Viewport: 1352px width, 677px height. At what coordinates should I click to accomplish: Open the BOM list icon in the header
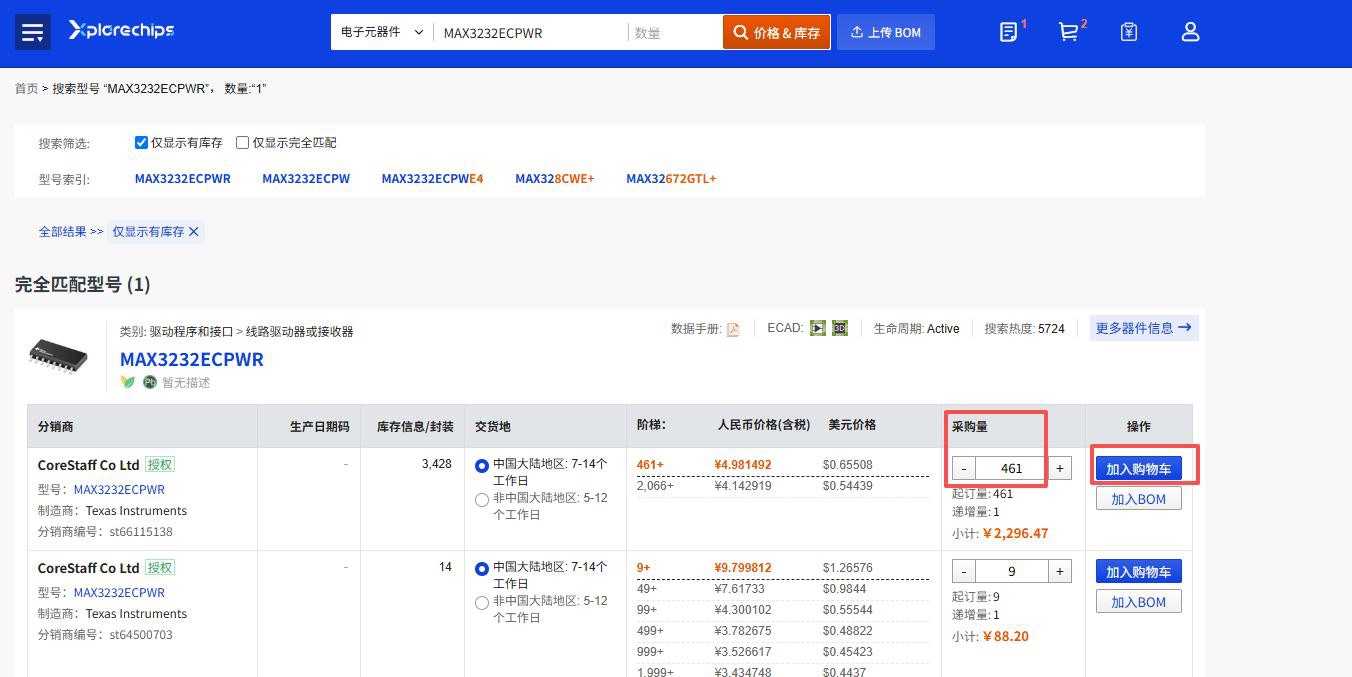(x=1009, y=32)
